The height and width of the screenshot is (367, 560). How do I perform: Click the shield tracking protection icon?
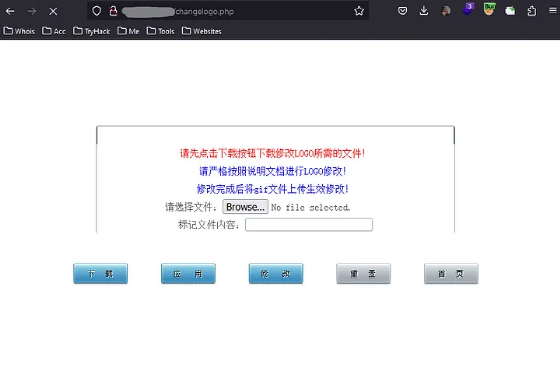pyautogui.click(x=96, y=11)
